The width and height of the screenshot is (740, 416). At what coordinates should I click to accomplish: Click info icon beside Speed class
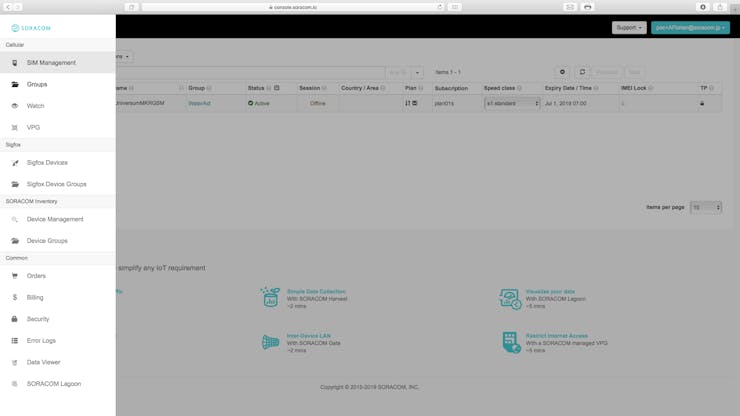pyautogui.click(x=519, y=88)
